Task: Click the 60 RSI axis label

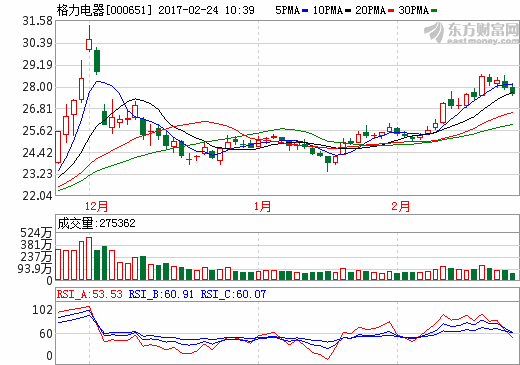Action: [x=46, y=334]
